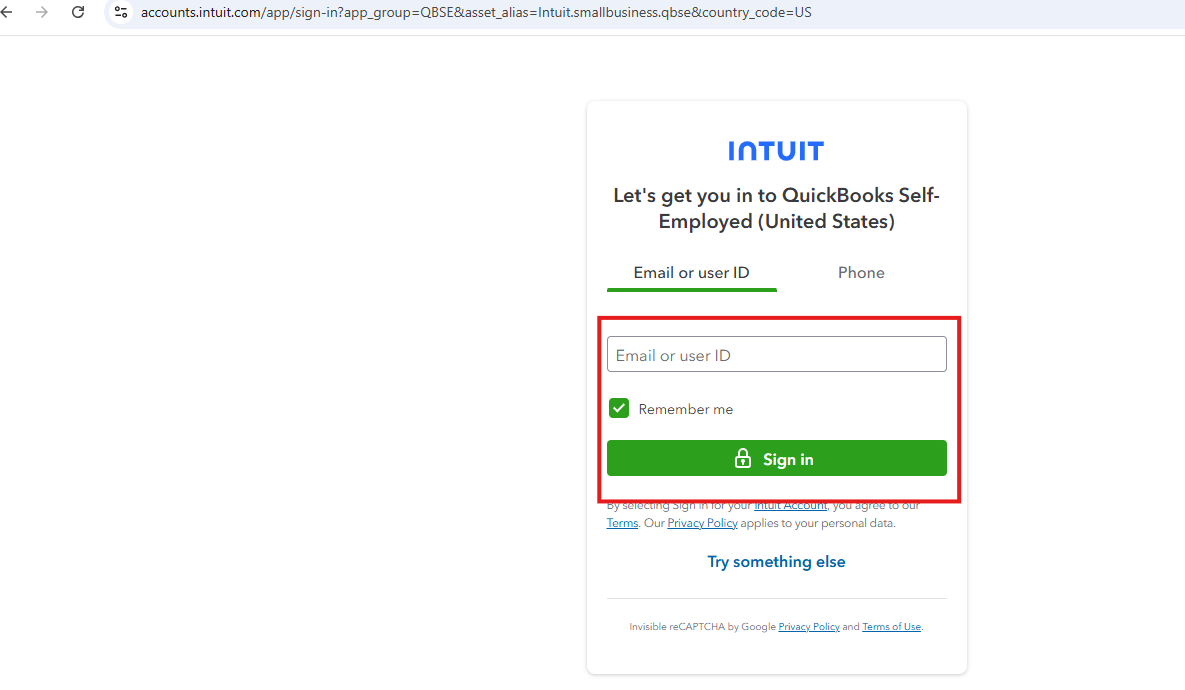This screenshot has height=690, width=1185.
Task: Click the green Sign in button
Action: [776, 459]
